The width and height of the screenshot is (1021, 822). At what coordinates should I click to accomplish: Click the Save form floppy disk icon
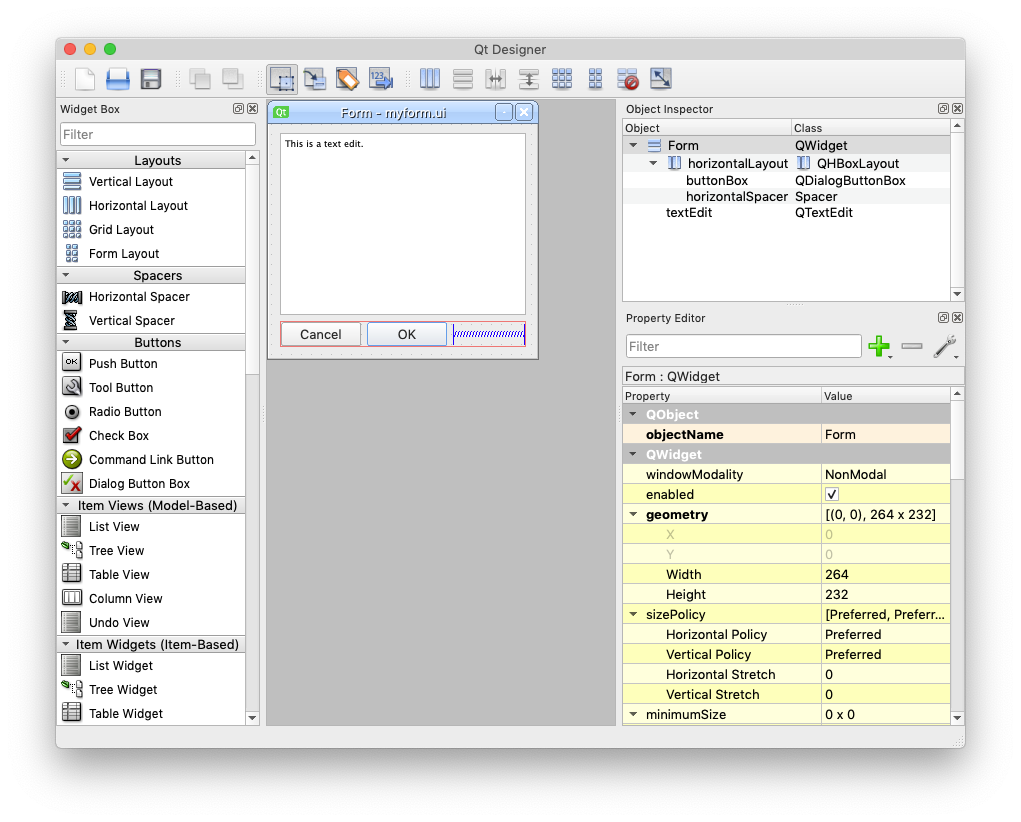[151, 79]
